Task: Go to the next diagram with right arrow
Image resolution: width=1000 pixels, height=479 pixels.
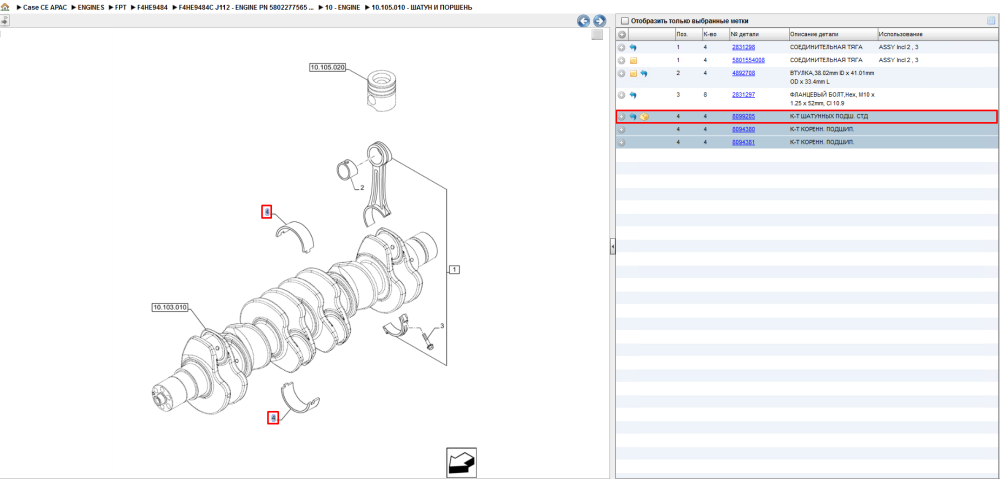Action: (x=599, y=20)
